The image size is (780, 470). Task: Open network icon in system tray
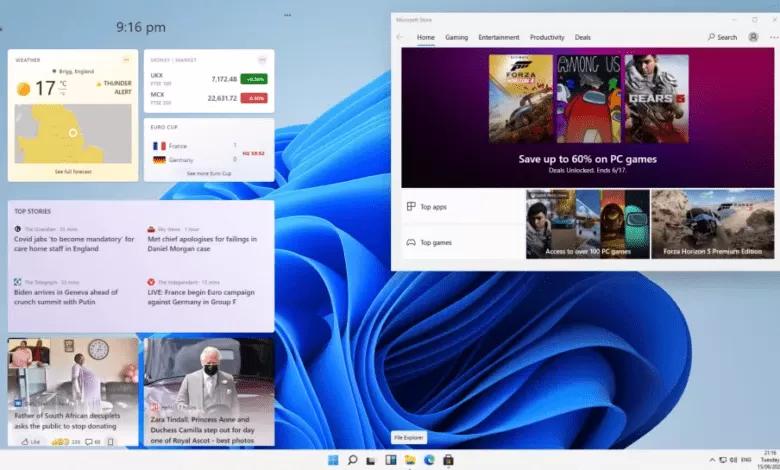coord(723,460)
